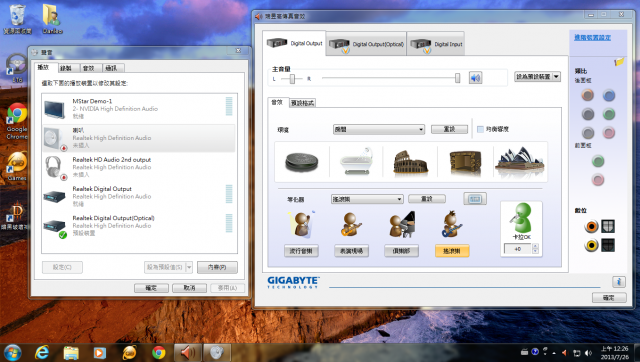Apply the Sydney Opera House environment

coord(520,160)
